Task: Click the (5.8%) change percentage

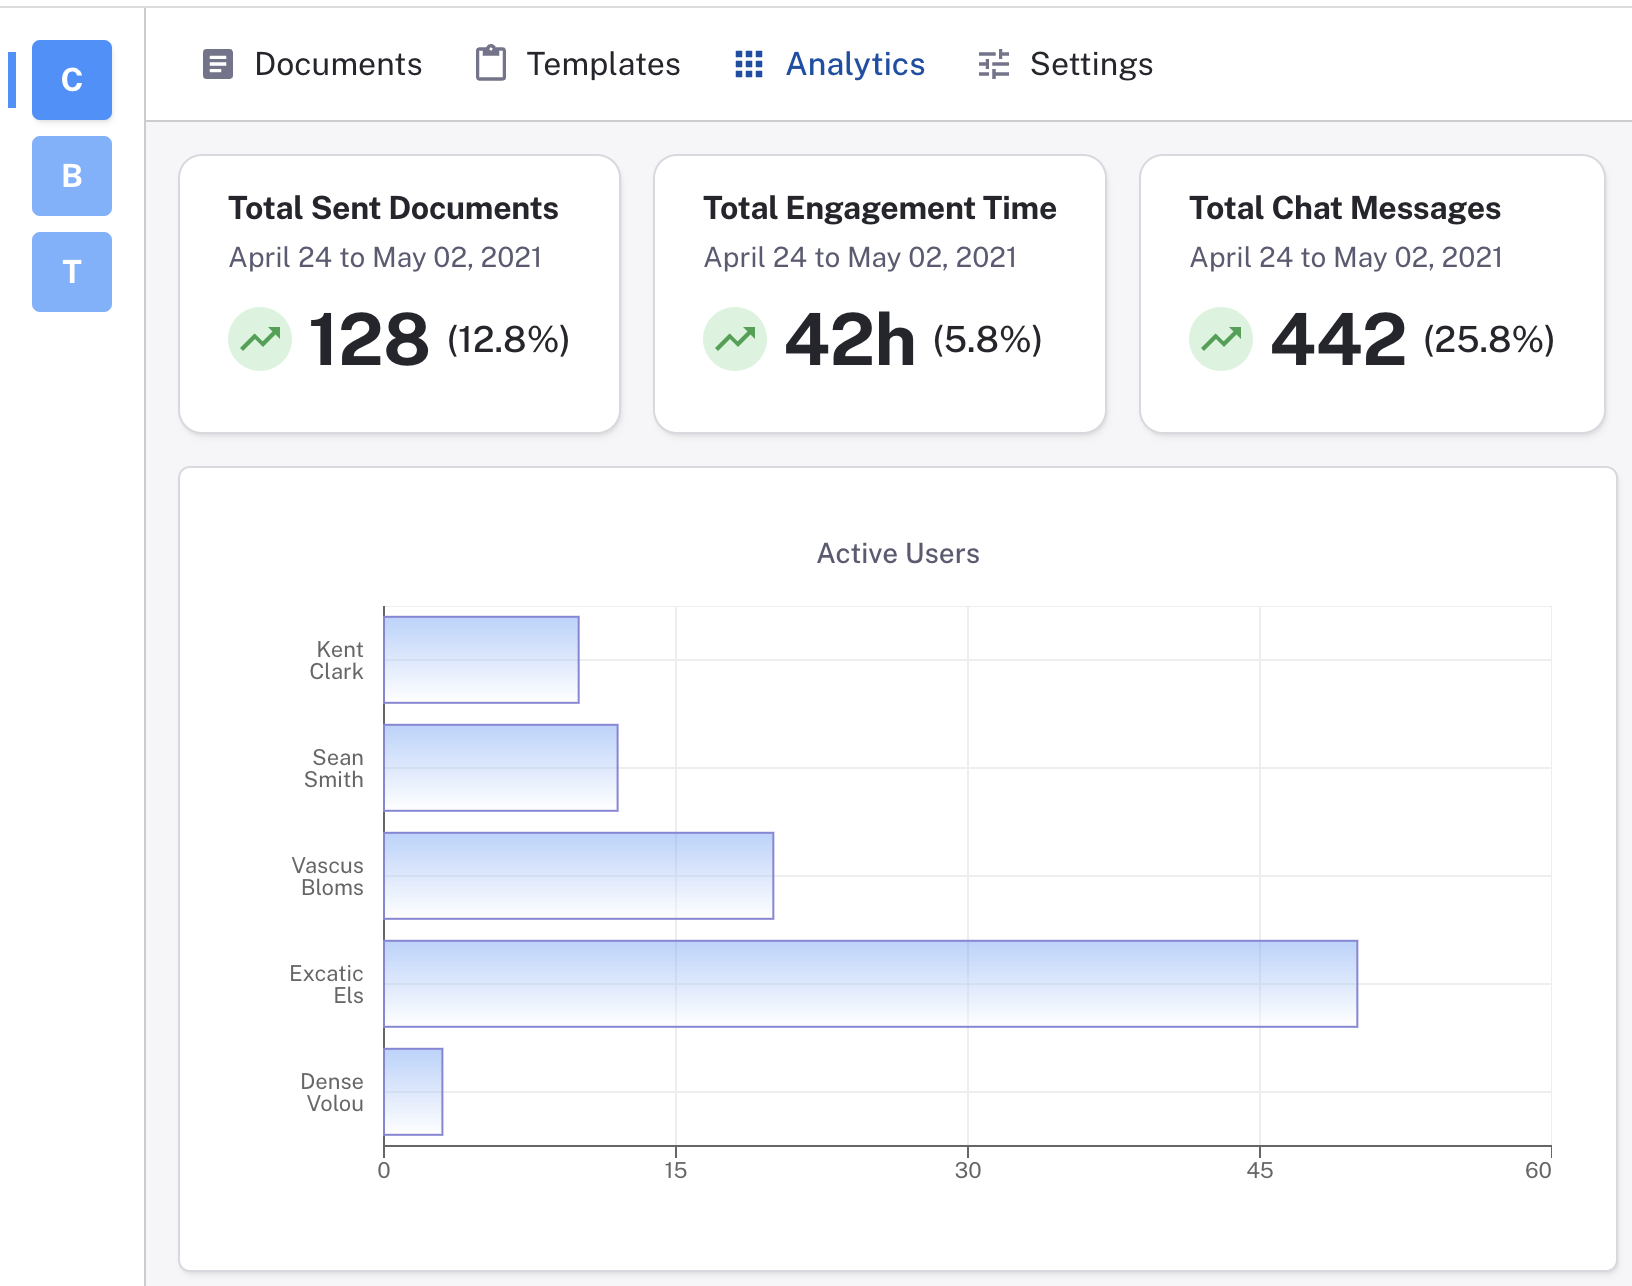Action: click(988, 340)
